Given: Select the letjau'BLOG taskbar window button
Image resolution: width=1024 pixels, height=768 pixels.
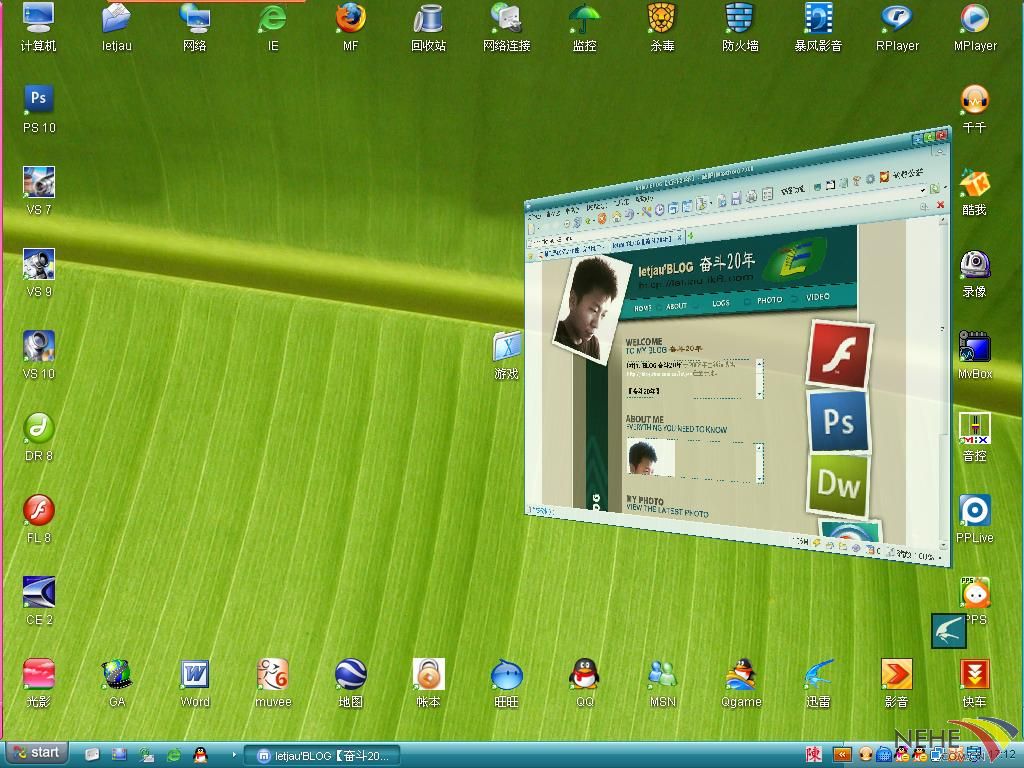Looking at the screenshot, I should coord(325,756).
